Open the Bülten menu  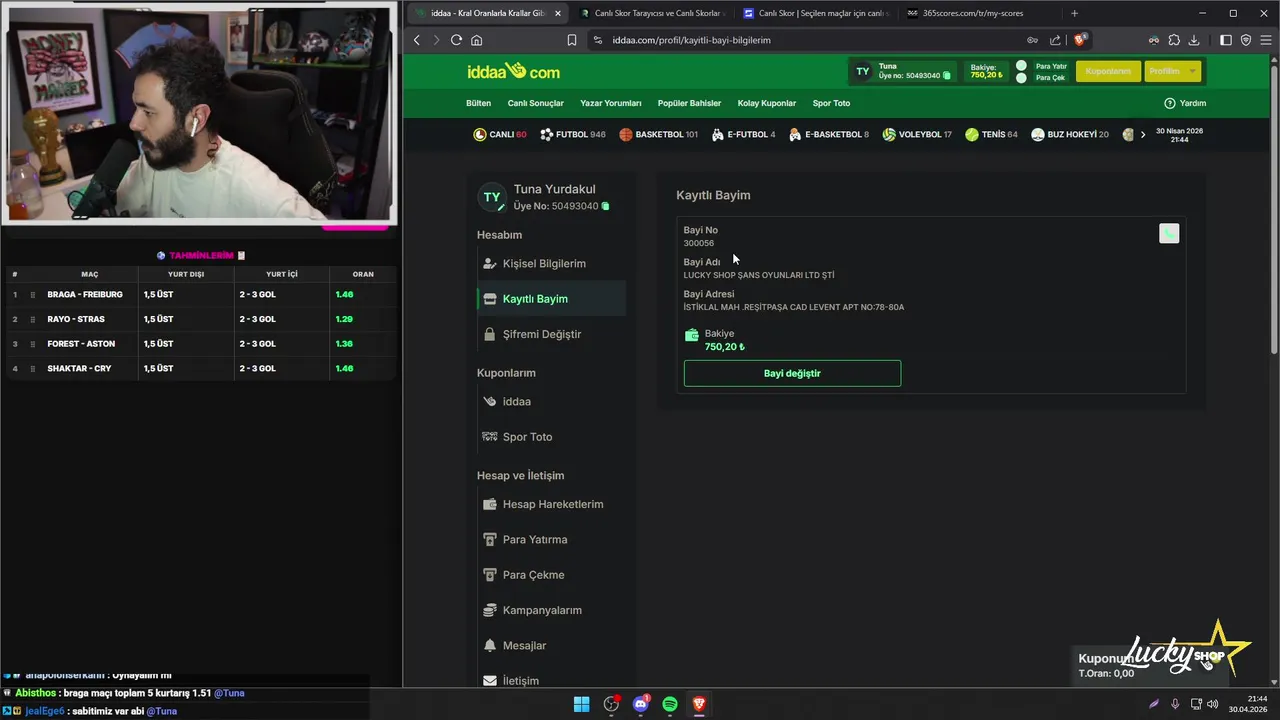pos(478,103)
